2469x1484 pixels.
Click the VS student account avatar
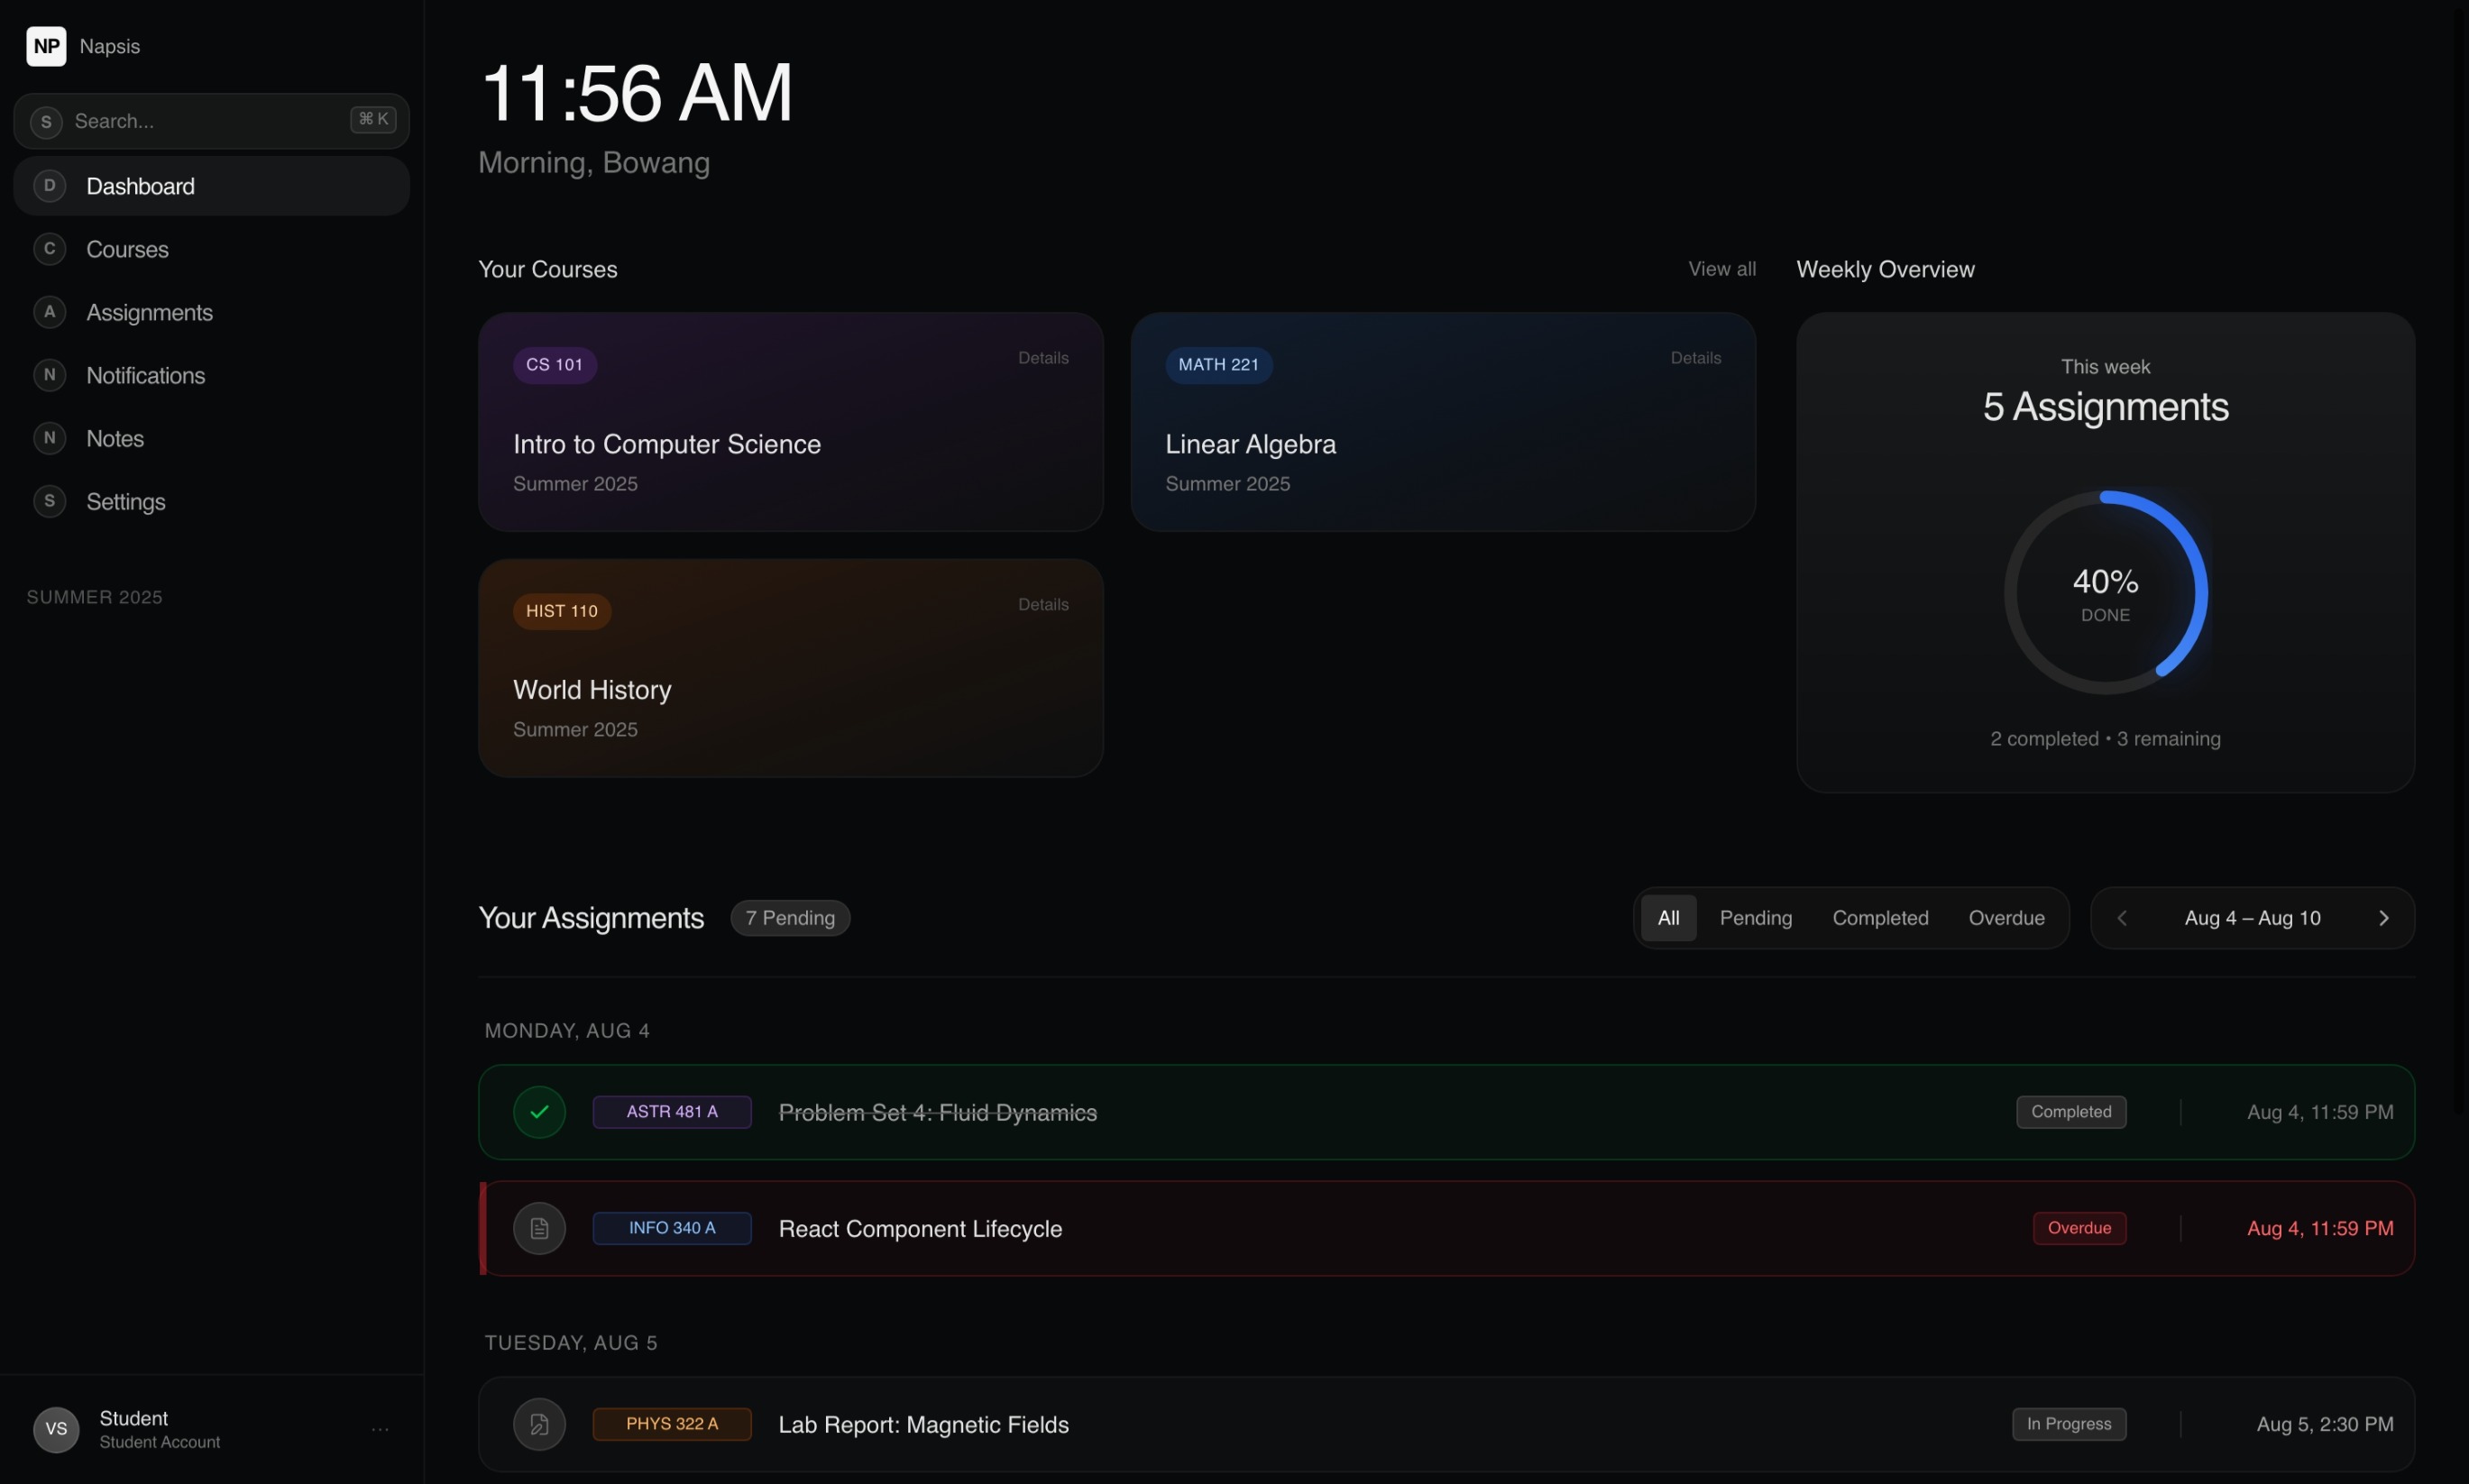[56, 1428]
